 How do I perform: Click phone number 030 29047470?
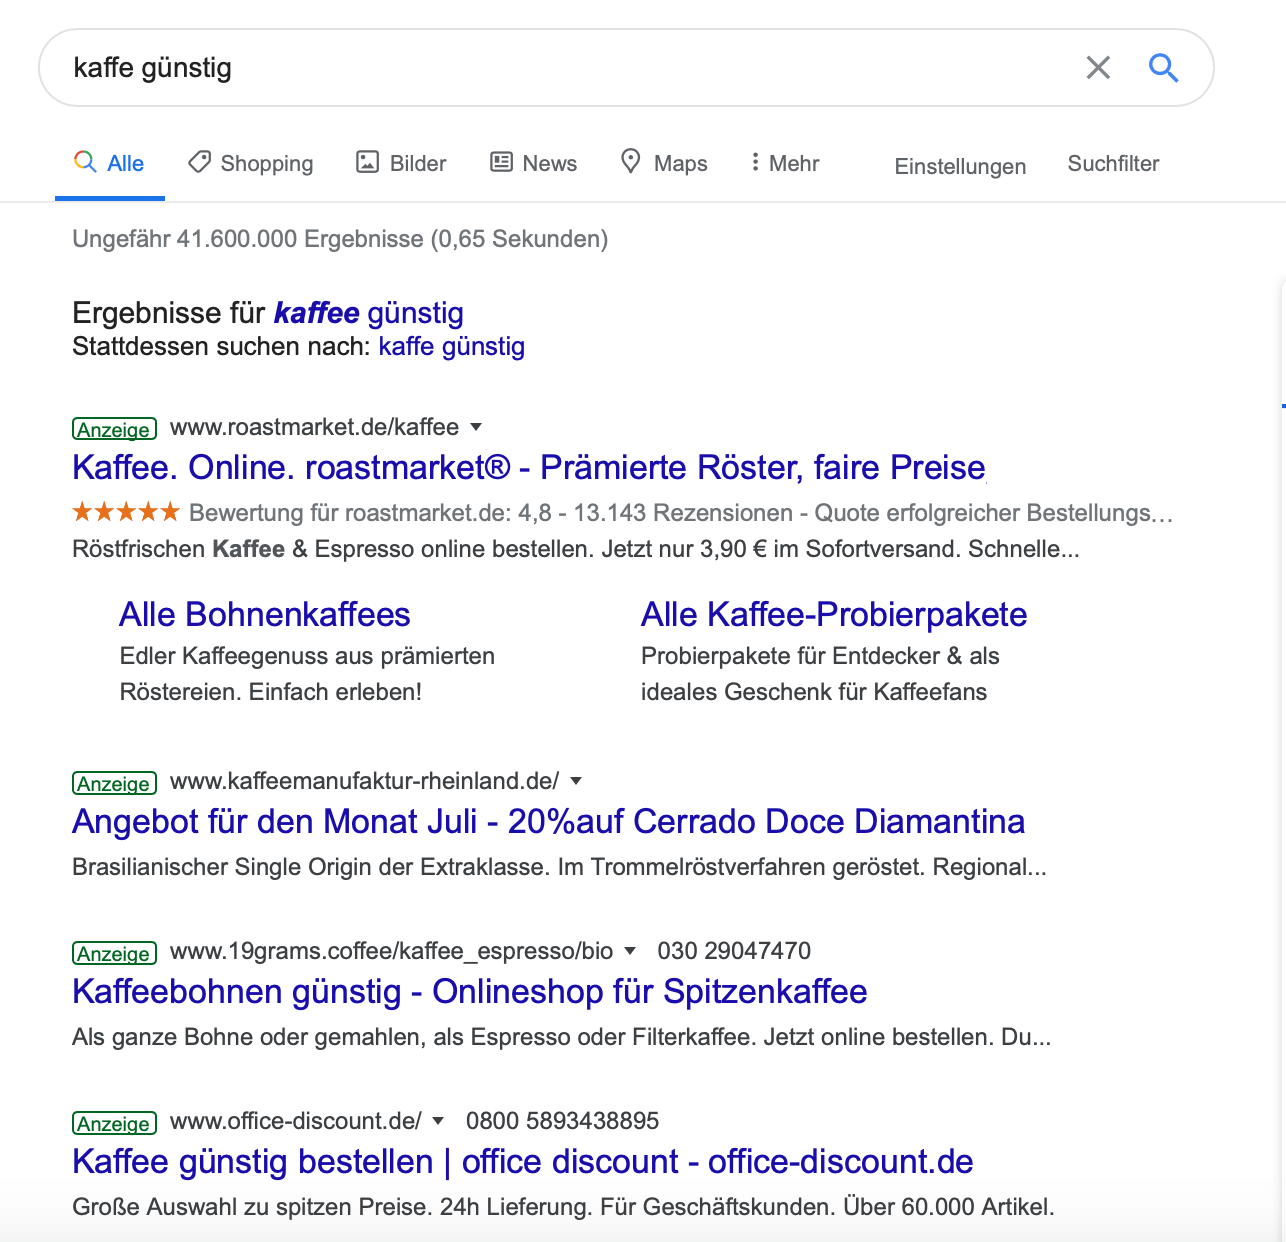[x=734, y=951]
